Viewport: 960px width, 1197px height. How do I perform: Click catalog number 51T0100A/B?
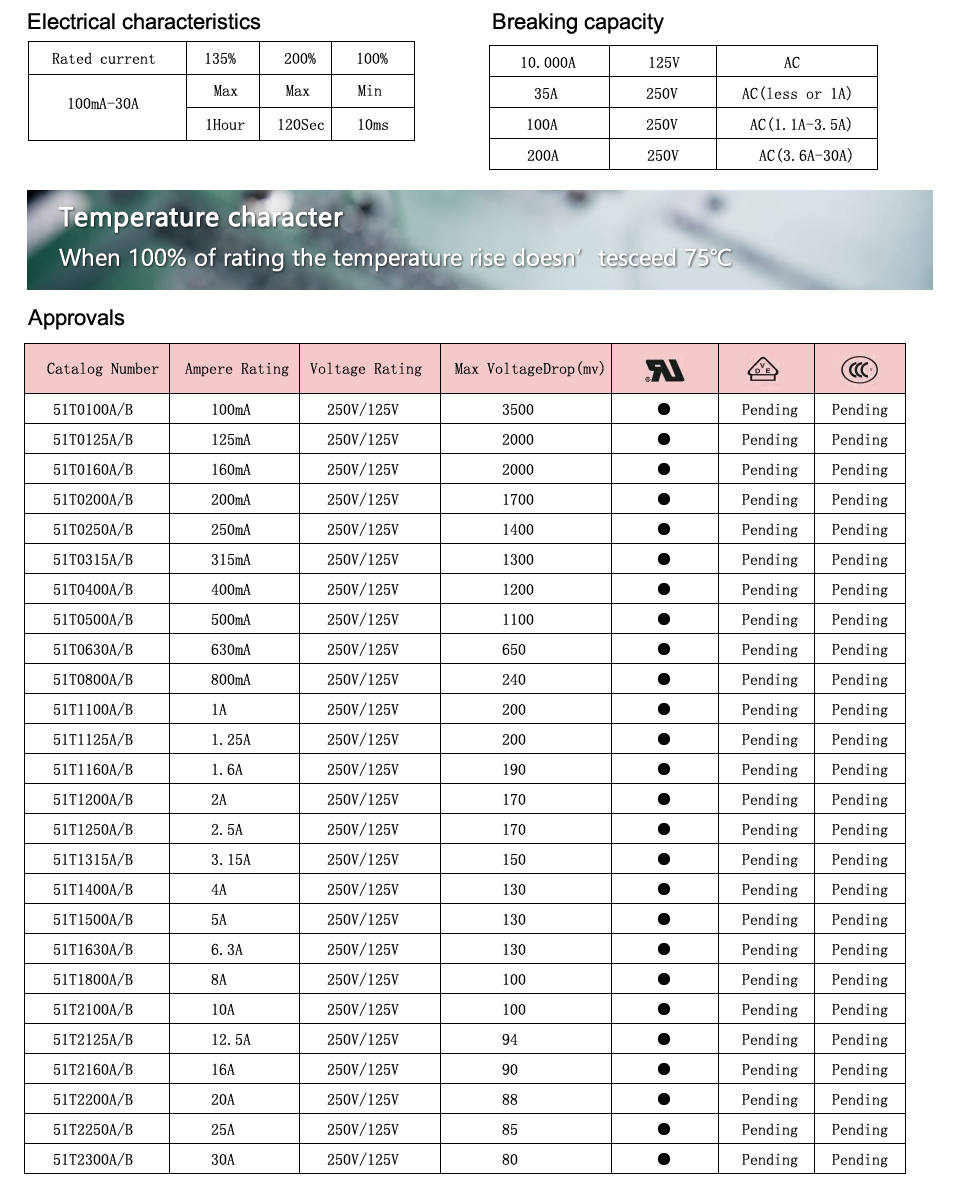pyautogui.click(x=93, y=410)
